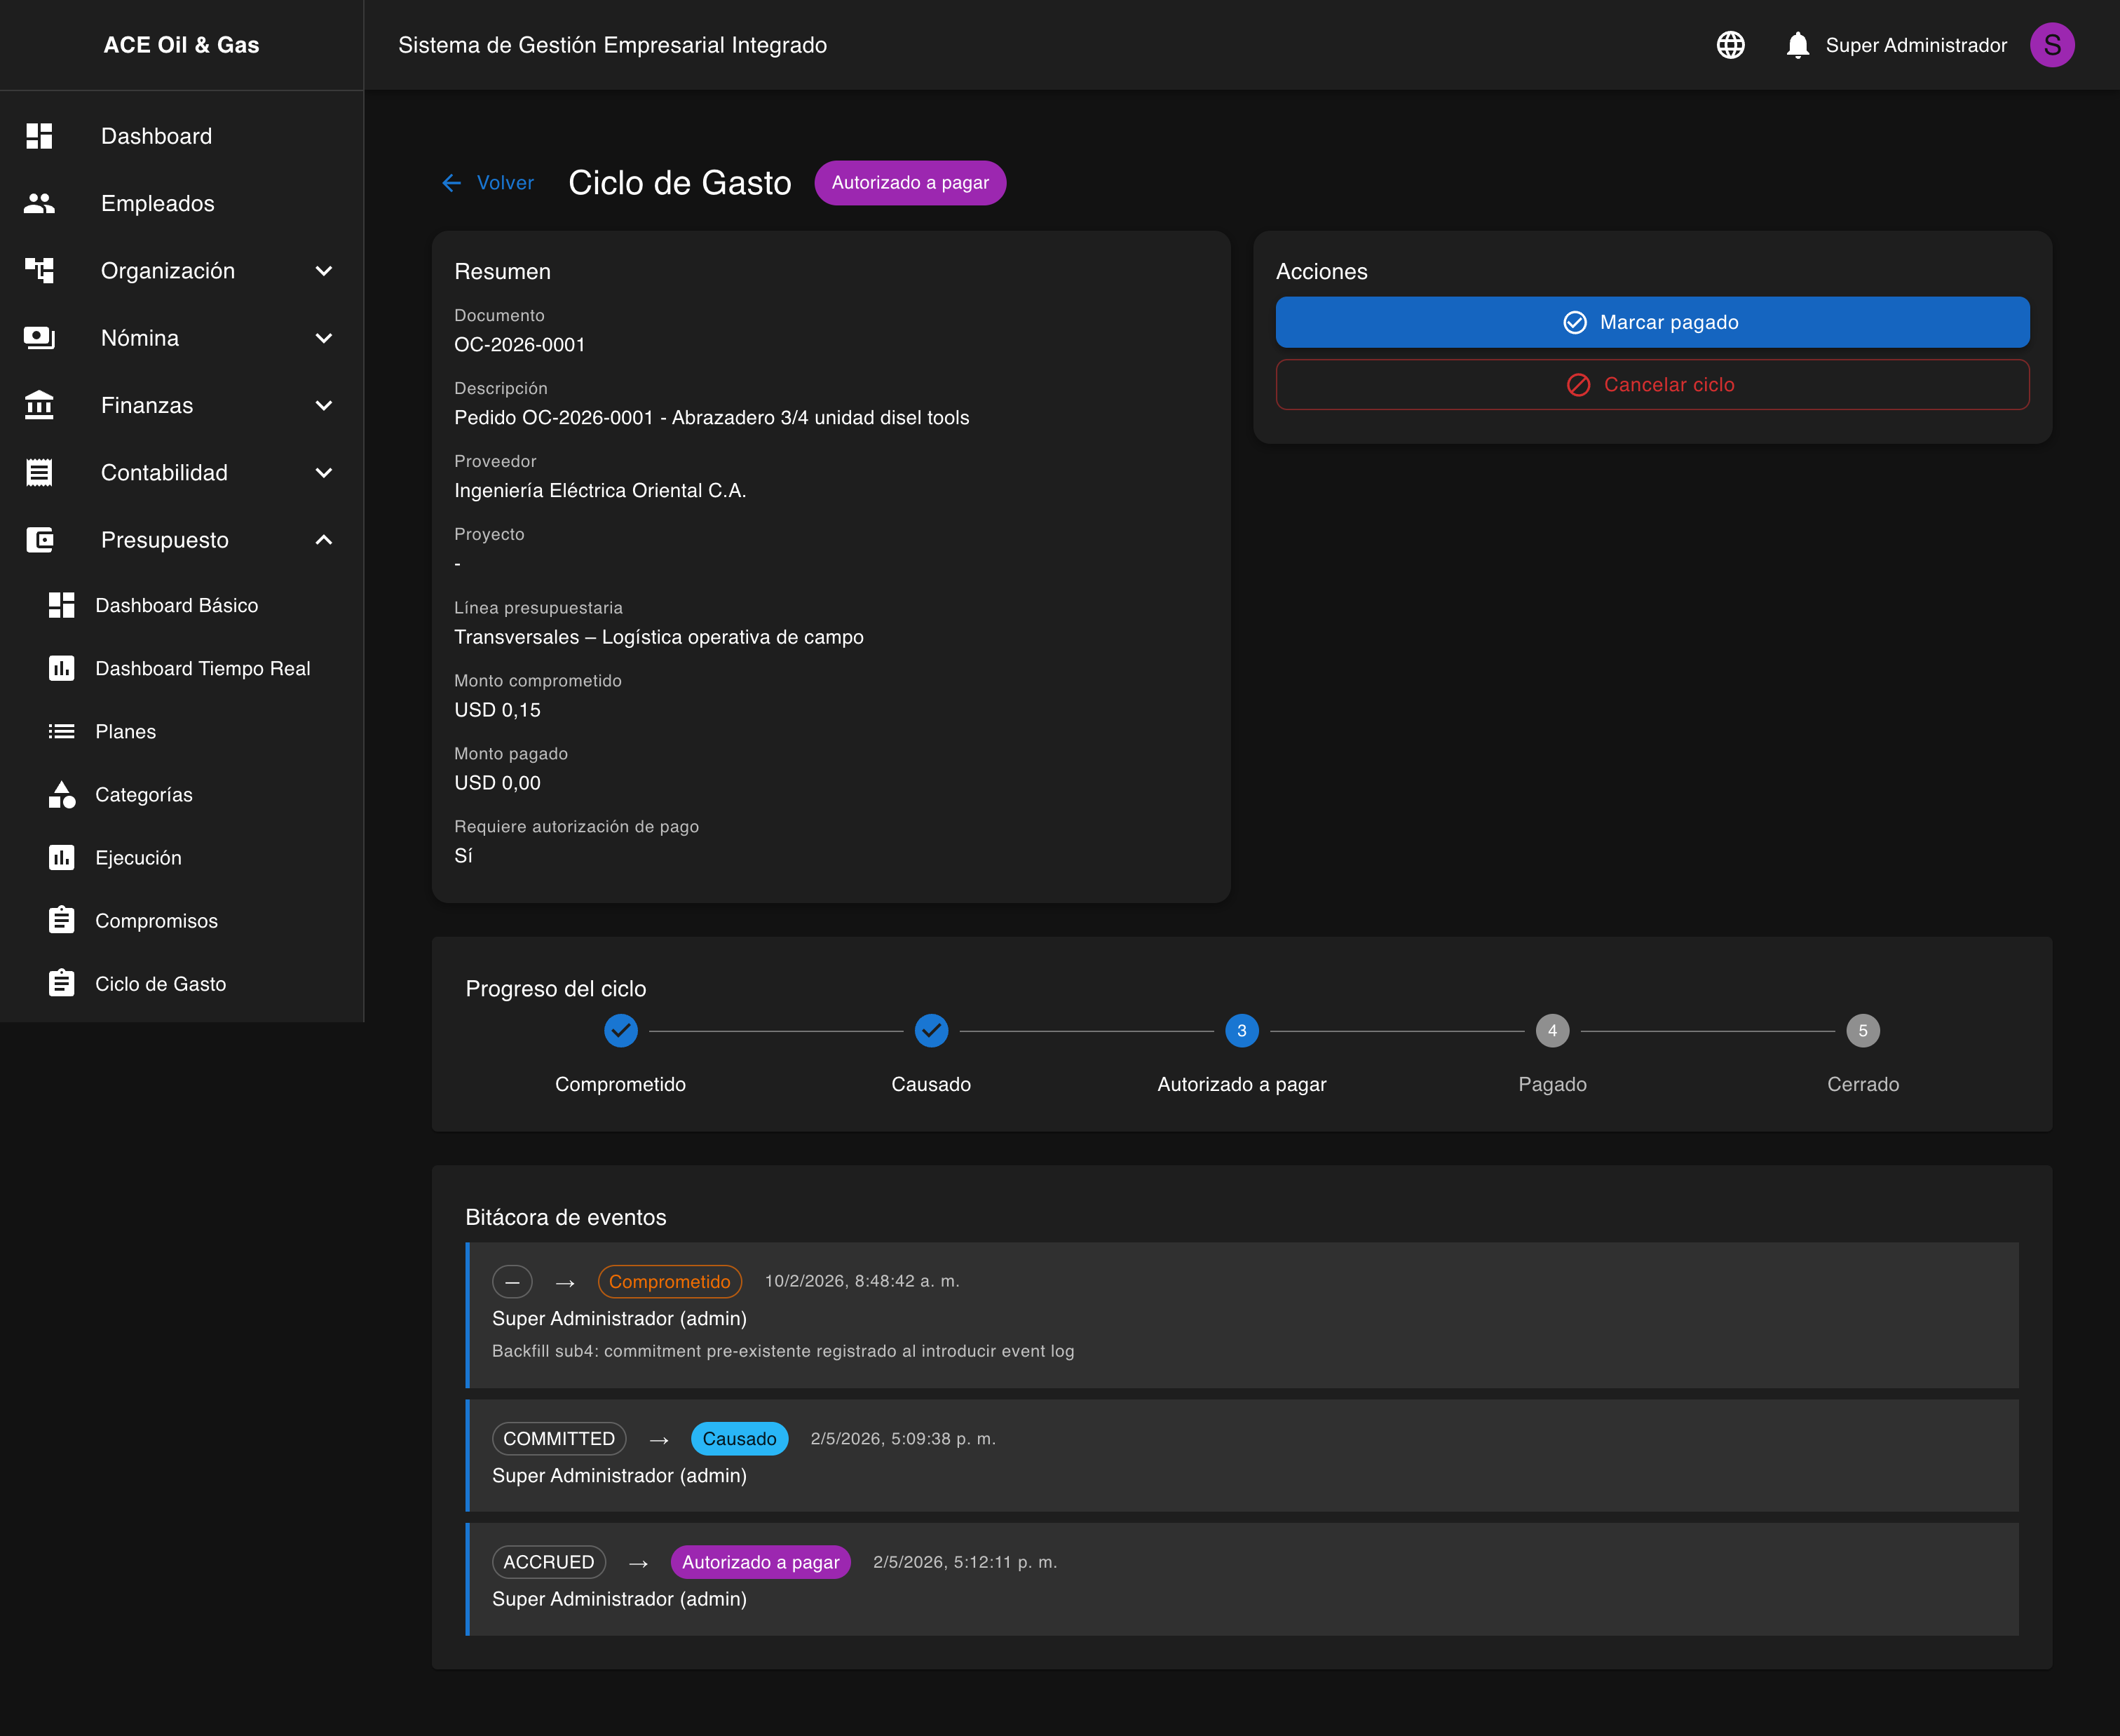Click the purple Autorizado a pagar log chip
Image resolution: width=2120 pixels, height=1736 pixels.
click(761, 1562)
